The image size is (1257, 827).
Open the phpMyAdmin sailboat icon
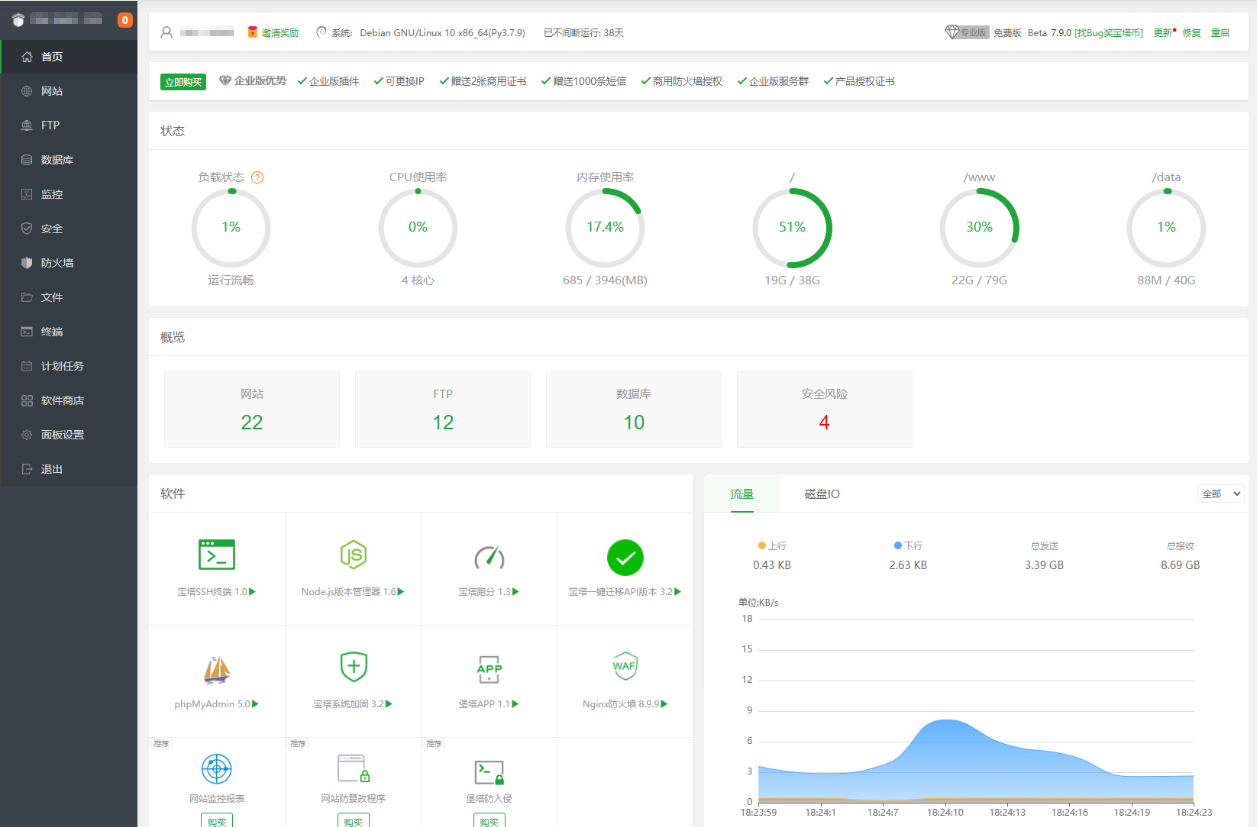[217, 668]
